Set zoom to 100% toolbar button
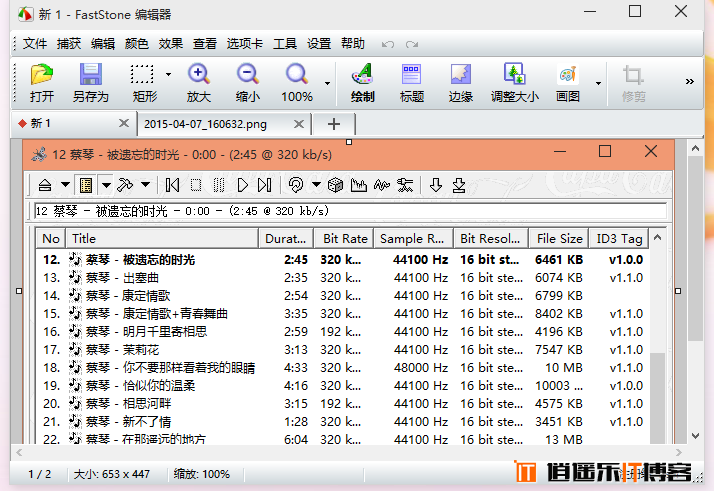 297,83
